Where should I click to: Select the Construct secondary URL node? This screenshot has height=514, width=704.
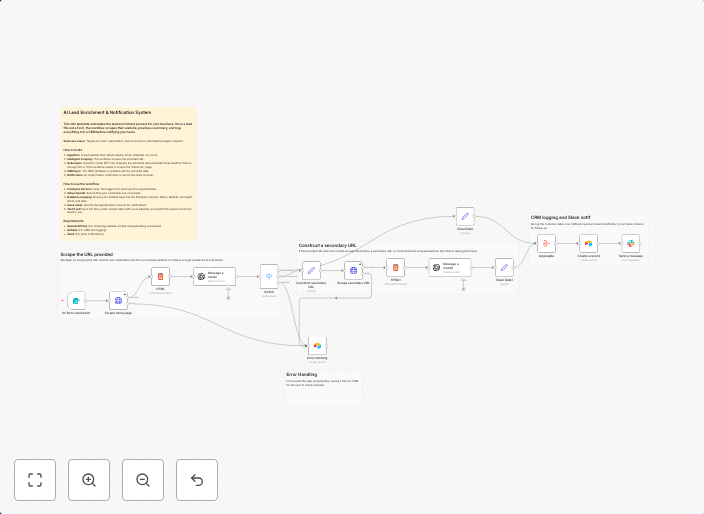coord(311,270)
